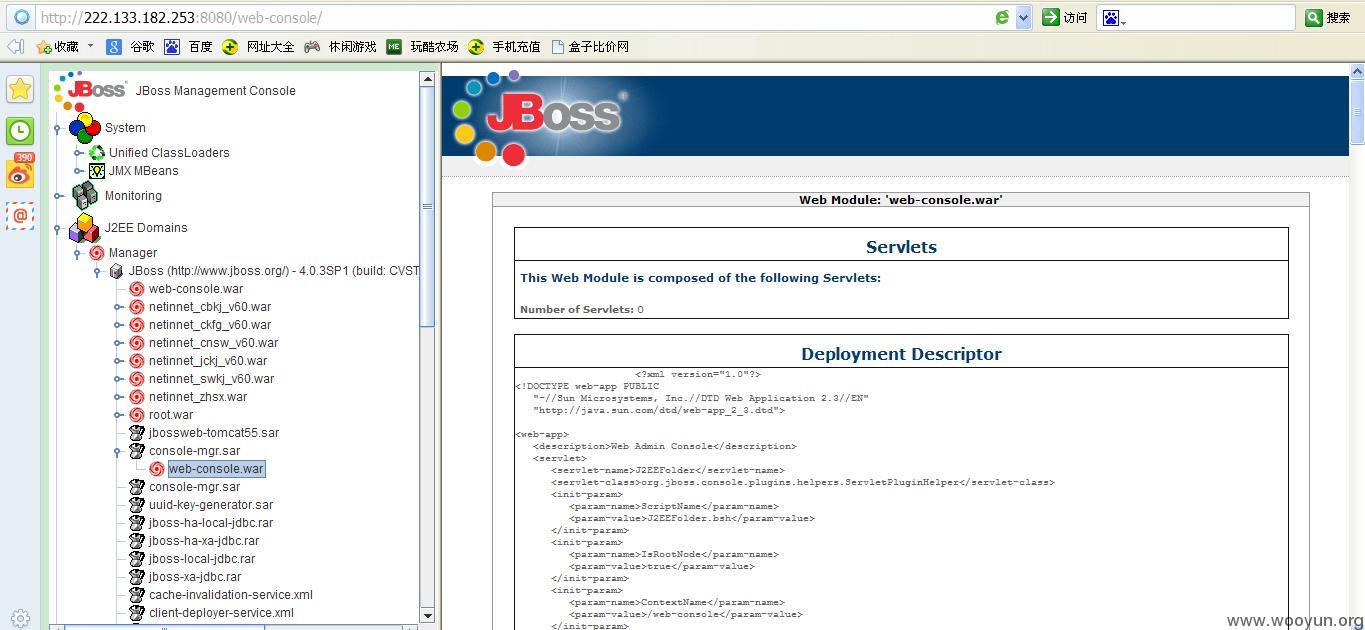Click the Manager spiral icon
The width and height of the screenshot is (1365, 630).
click(97, 253)
